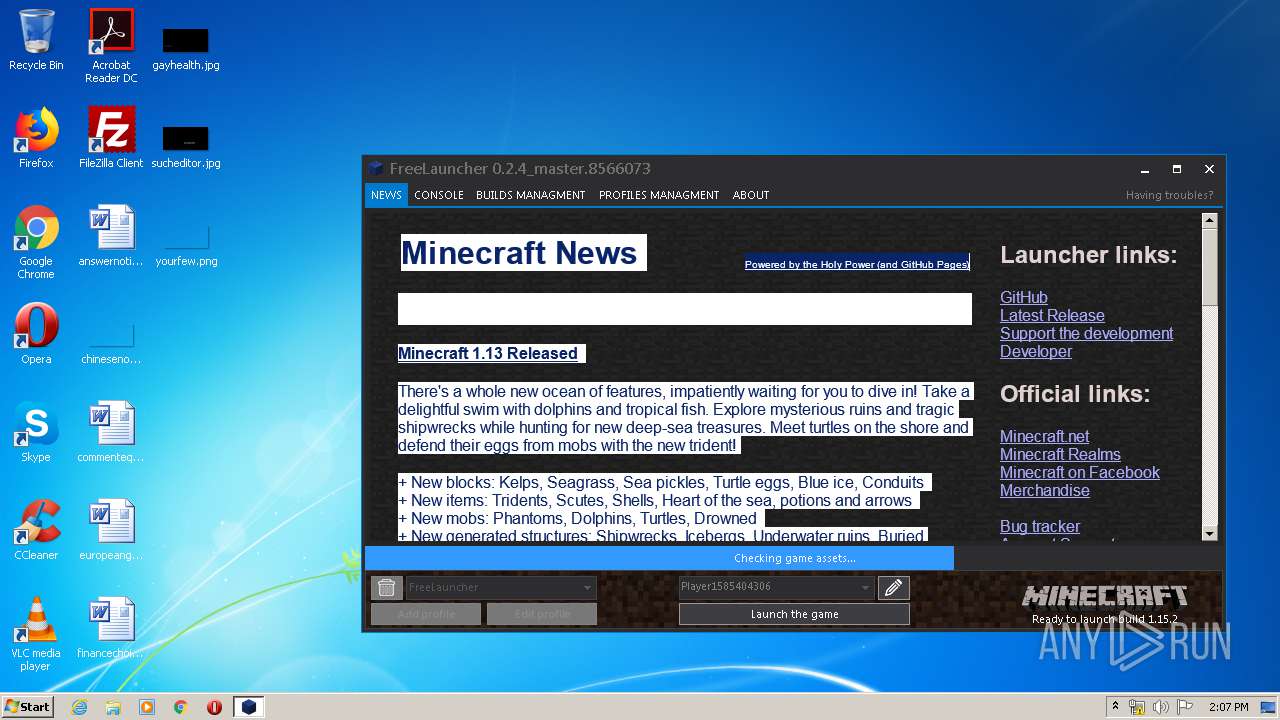Click the news panel scrollbar thumb

coord(1209,267)
